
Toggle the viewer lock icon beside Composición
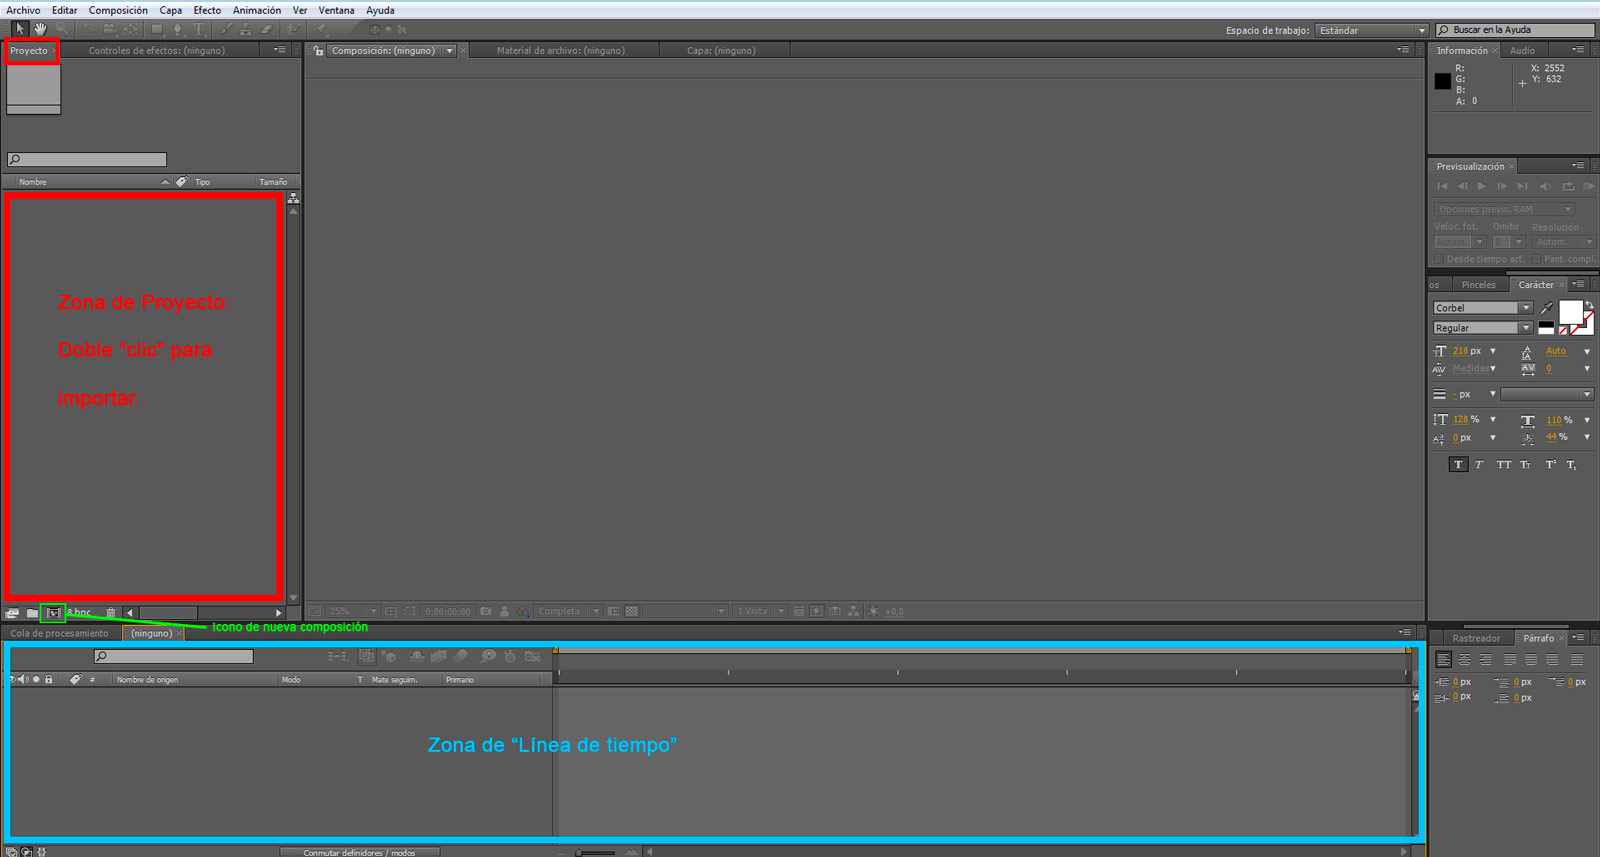tap(318, 50)
